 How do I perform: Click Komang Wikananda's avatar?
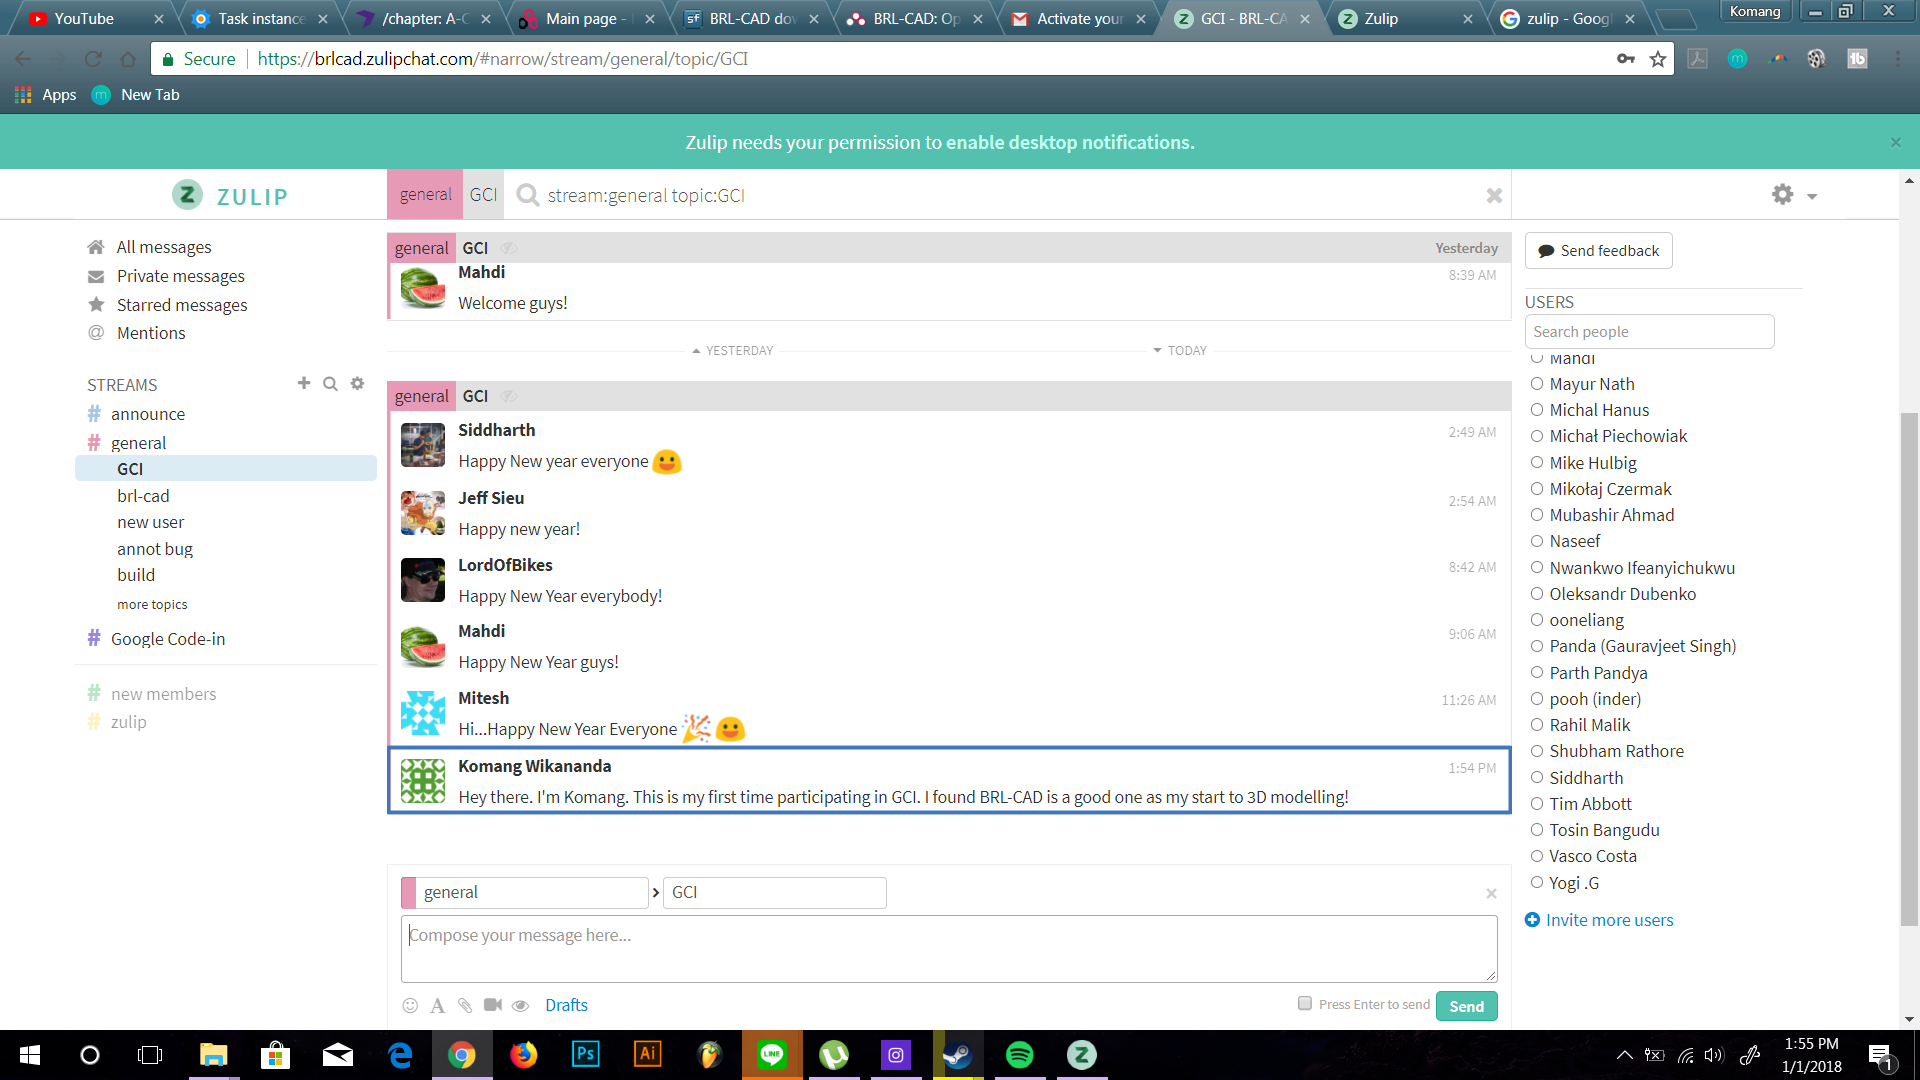[x=422, y=781]
